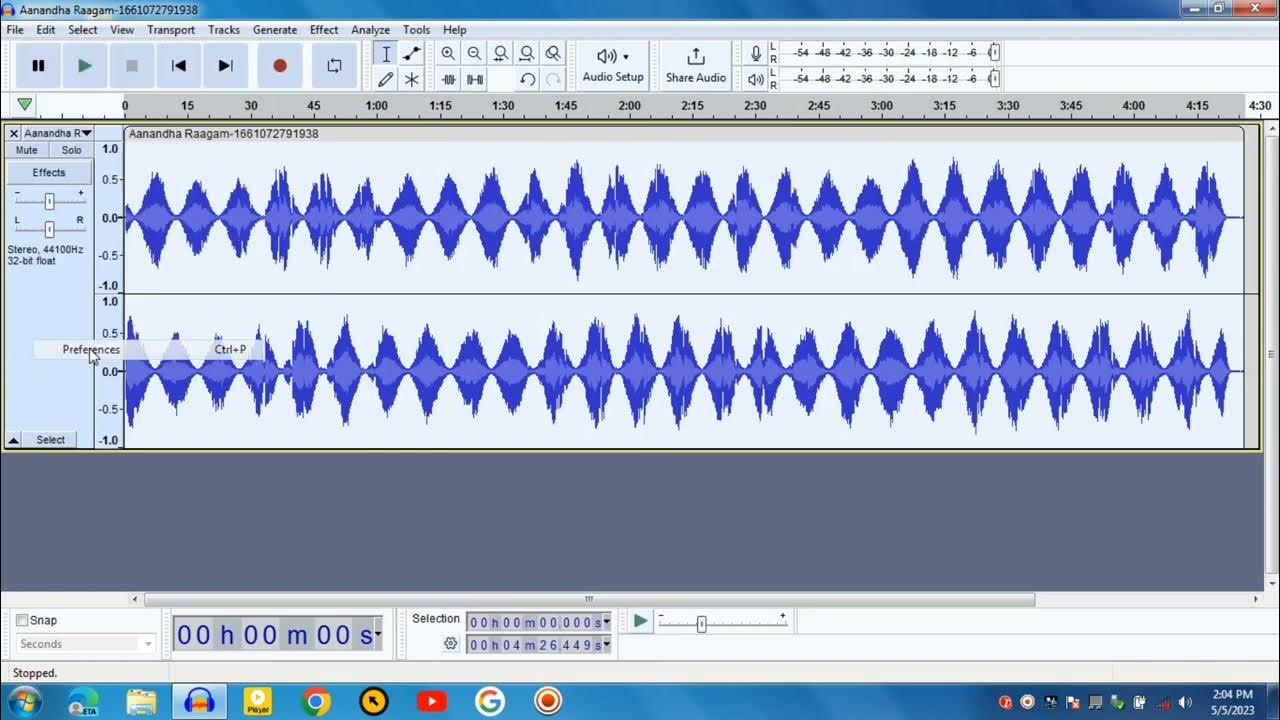1280x720 pixels.
Task: Select the Multi-tool asterisk icon
Action: pos(411,79)
